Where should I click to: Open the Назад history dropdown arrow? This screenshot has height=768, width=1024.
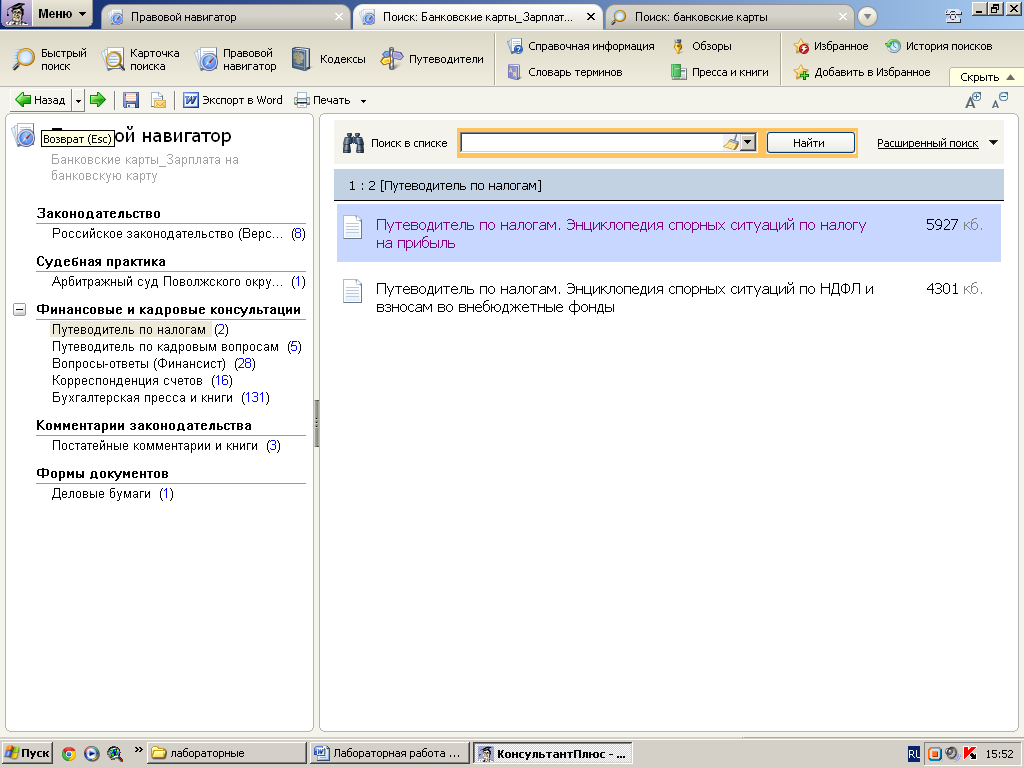pos(78,101)
